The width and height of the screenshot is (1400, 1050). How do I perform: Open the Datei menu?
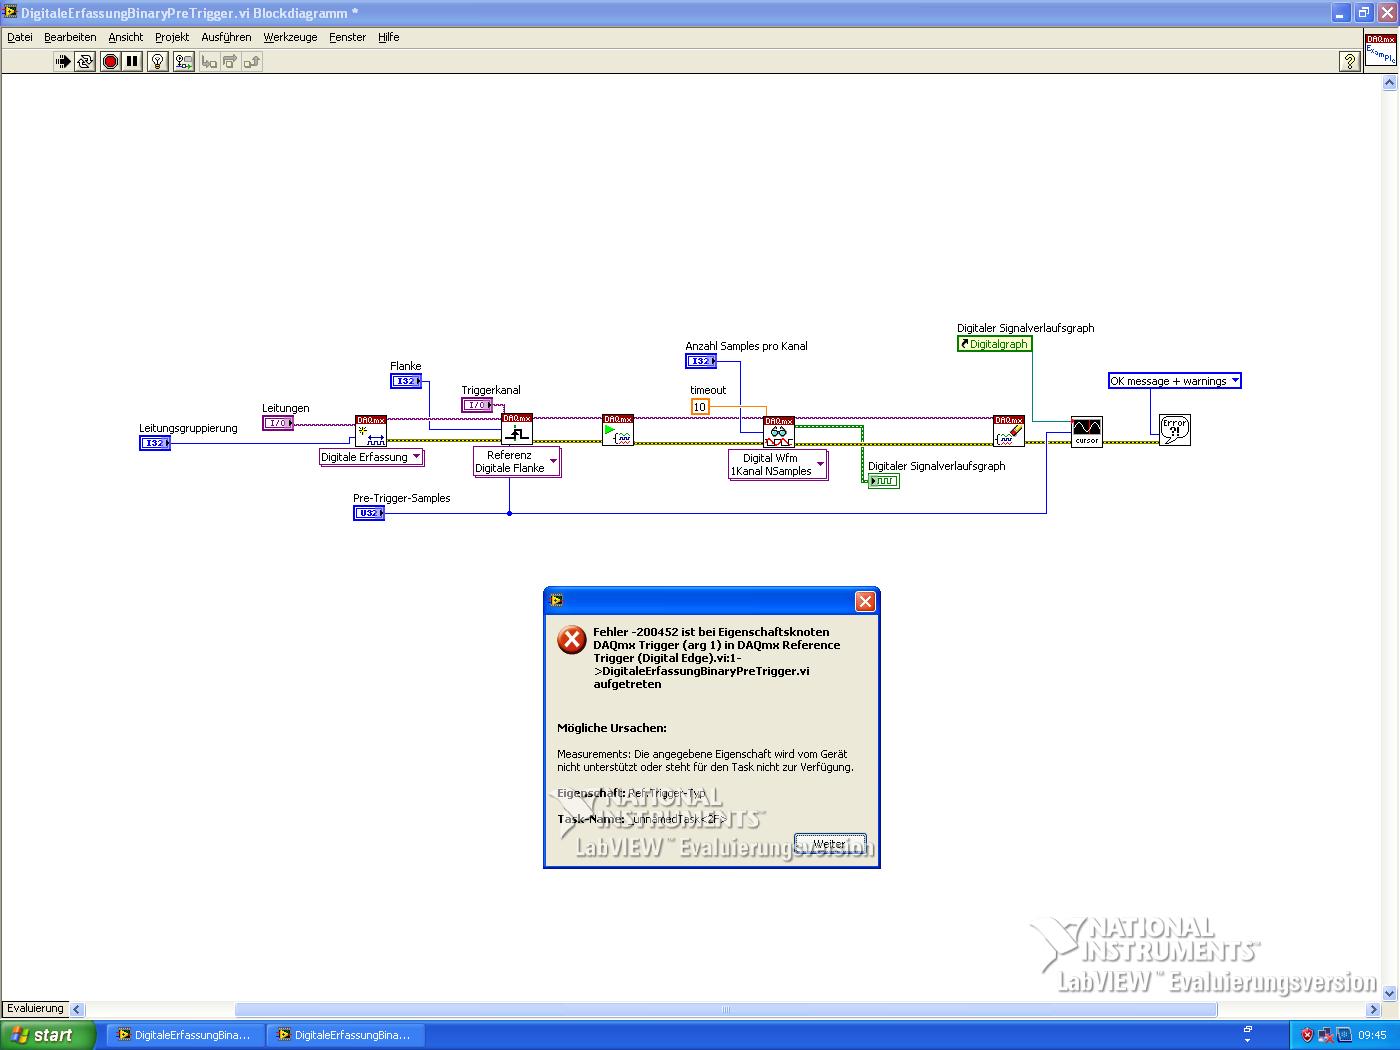20,37
